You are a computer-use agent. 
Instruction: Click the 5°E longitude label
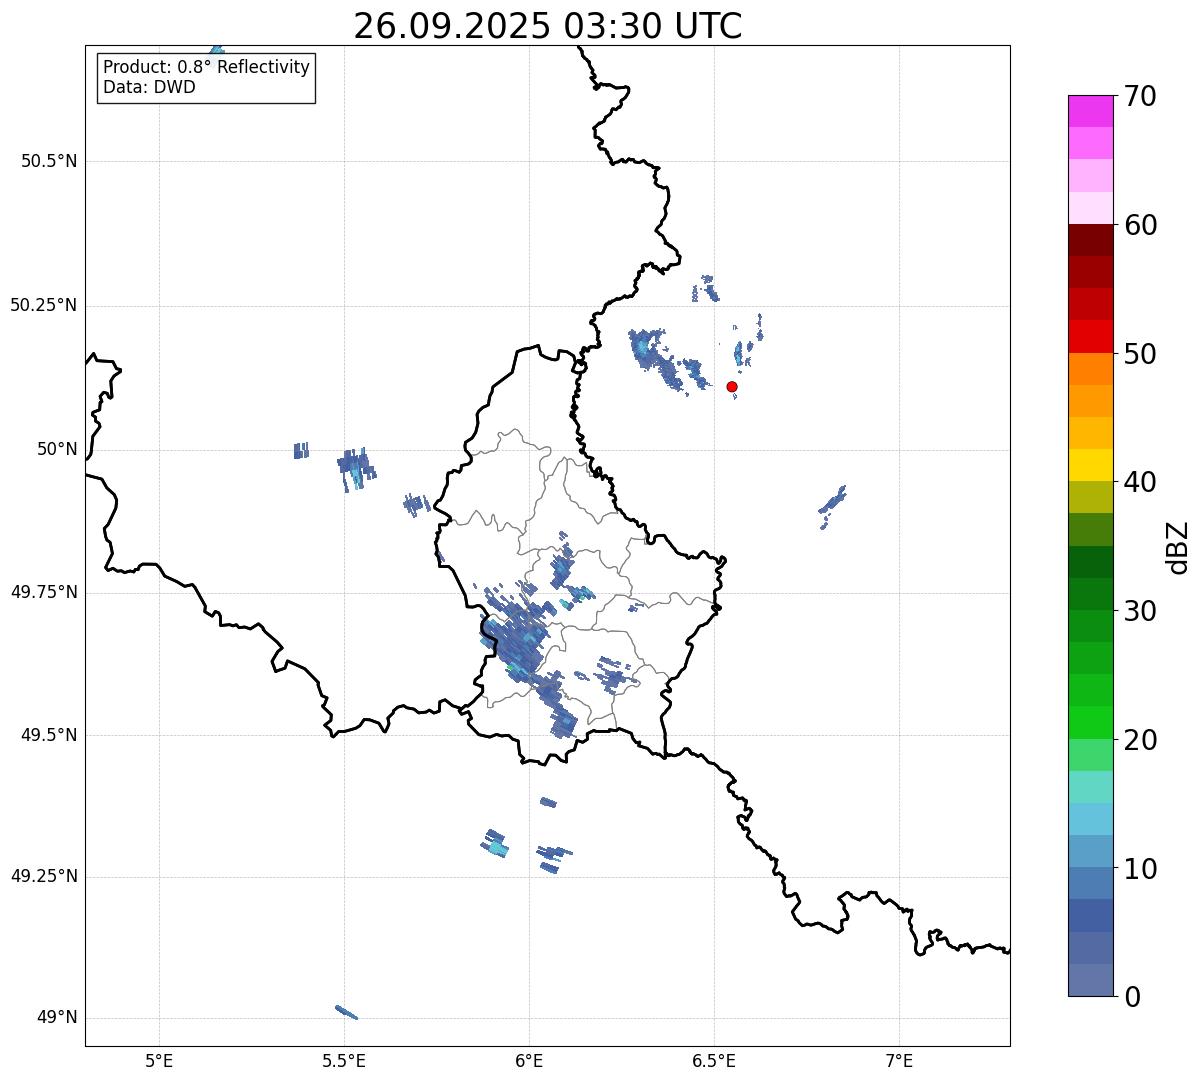click(x=159, y=1060)
